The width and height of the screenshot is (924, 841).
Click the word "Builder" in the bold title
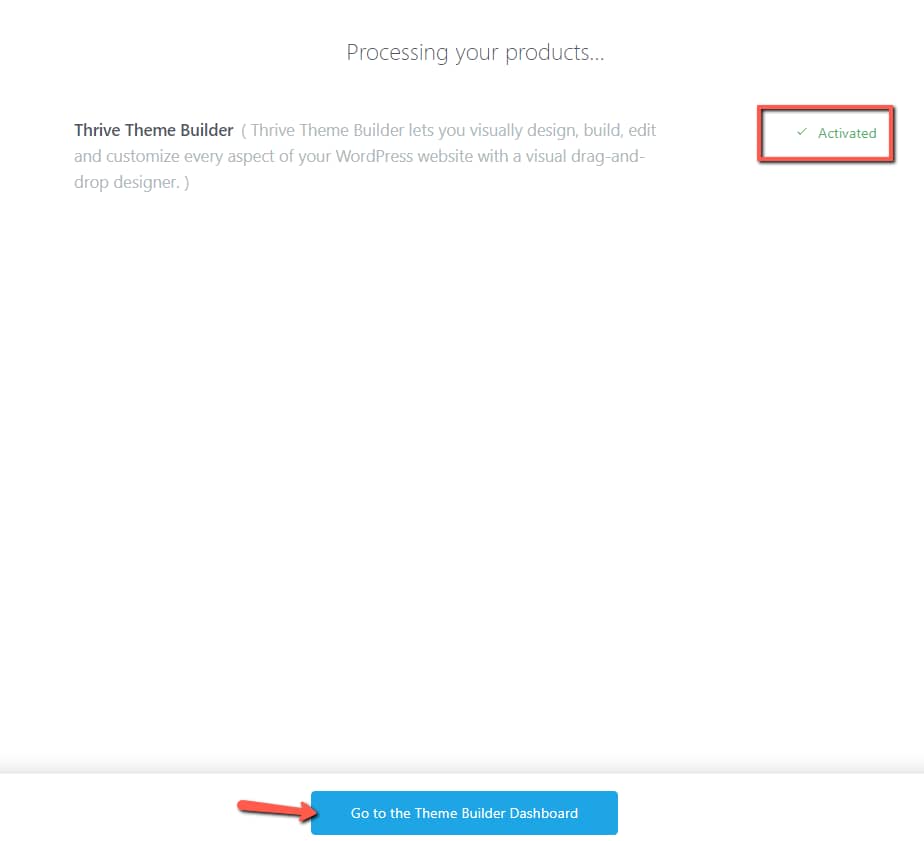click(x=206, y=130)
